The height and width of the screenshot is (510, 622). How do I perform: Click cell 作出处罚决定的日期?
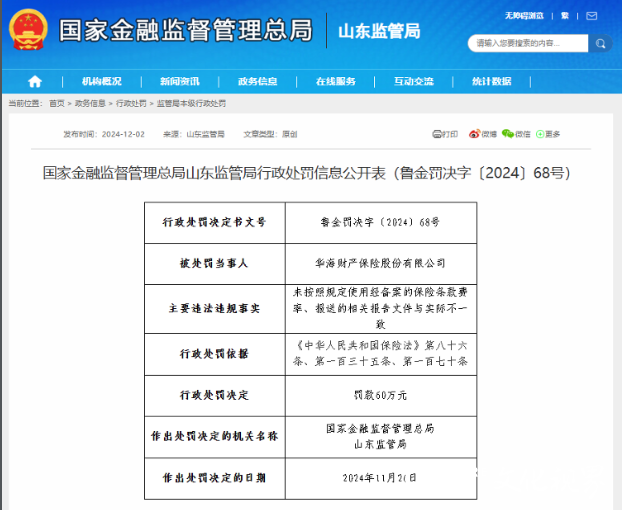(x=215, y=478)
